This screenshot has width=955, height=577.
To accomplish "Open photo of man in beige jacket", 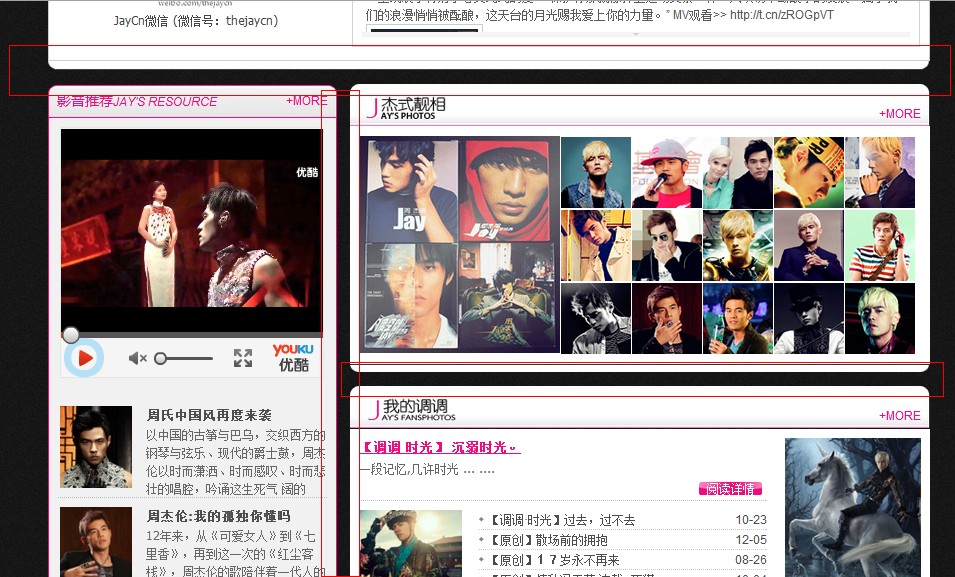I will [596, 246].
